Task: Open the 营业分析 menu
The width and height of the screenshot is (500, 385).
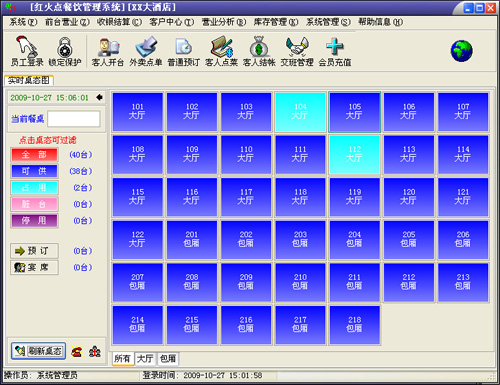Action: (224, 22)
